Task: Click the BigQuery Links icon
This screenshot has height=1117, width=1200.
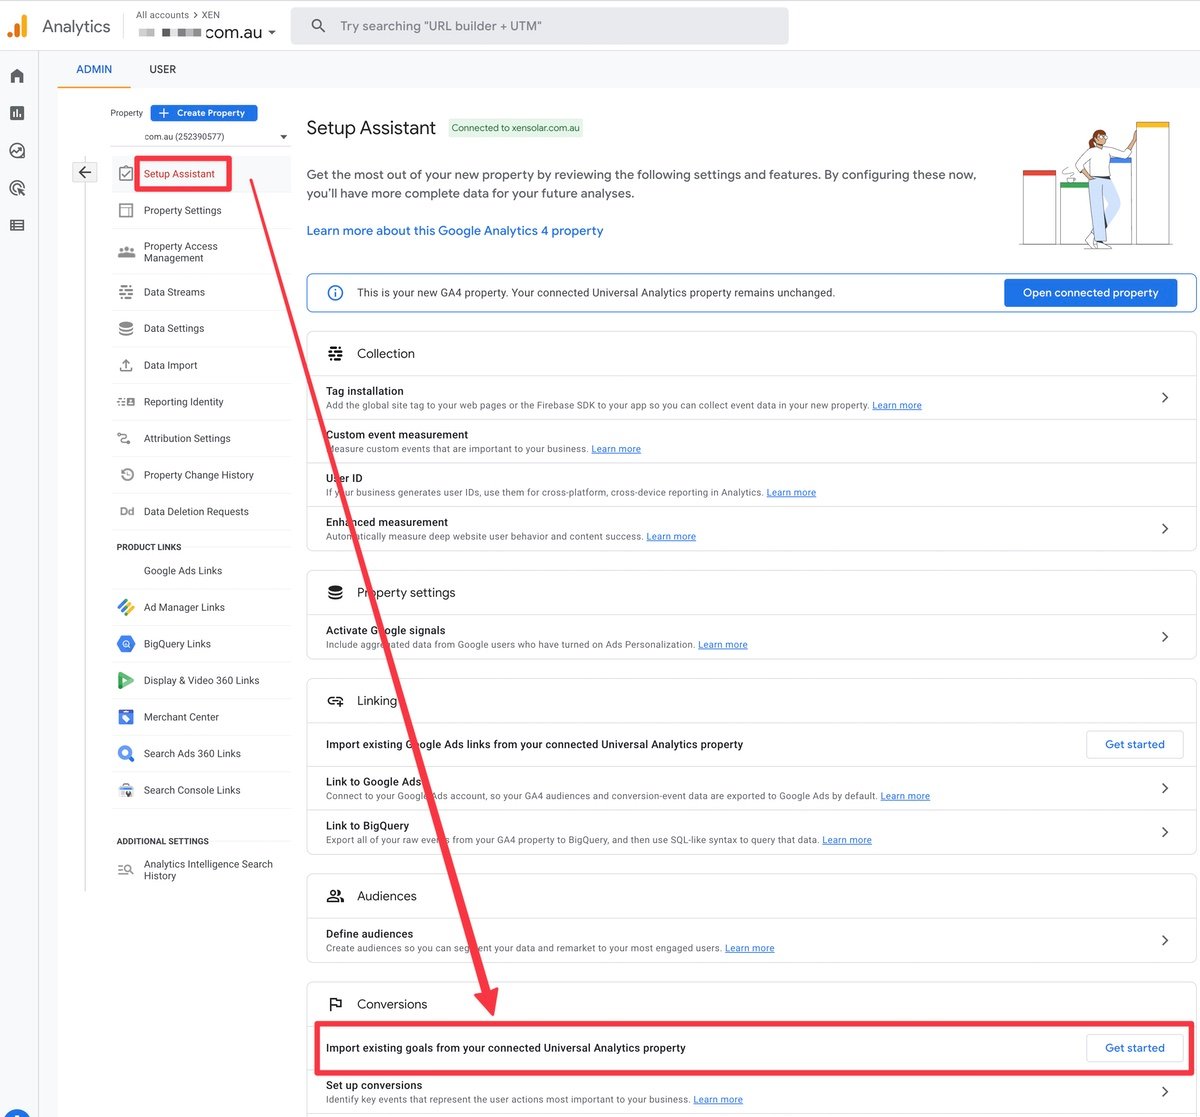Action: [x=126, y=644]
